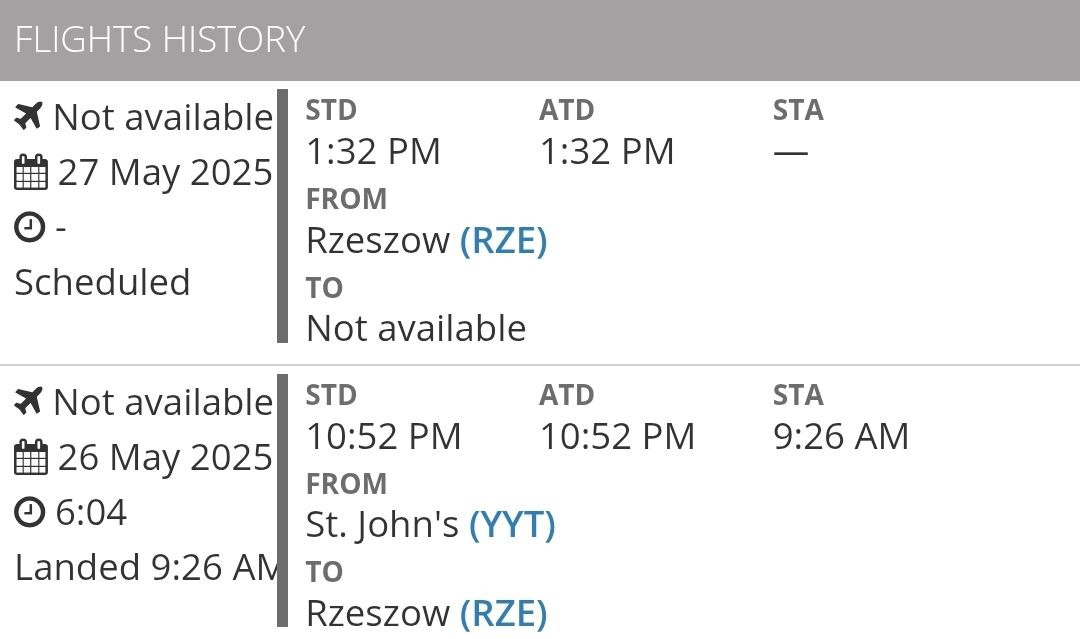This screenshot has height=639, width=1080.
Task: Click the 27 May 2025 date
Action: click(x=164, y=173)
